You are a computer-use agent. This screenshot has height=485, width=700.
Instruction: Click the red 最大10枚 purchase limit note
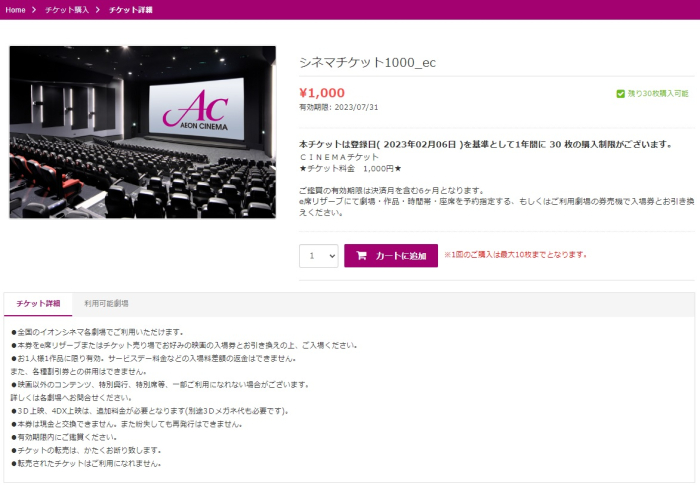tap(522, 255)
